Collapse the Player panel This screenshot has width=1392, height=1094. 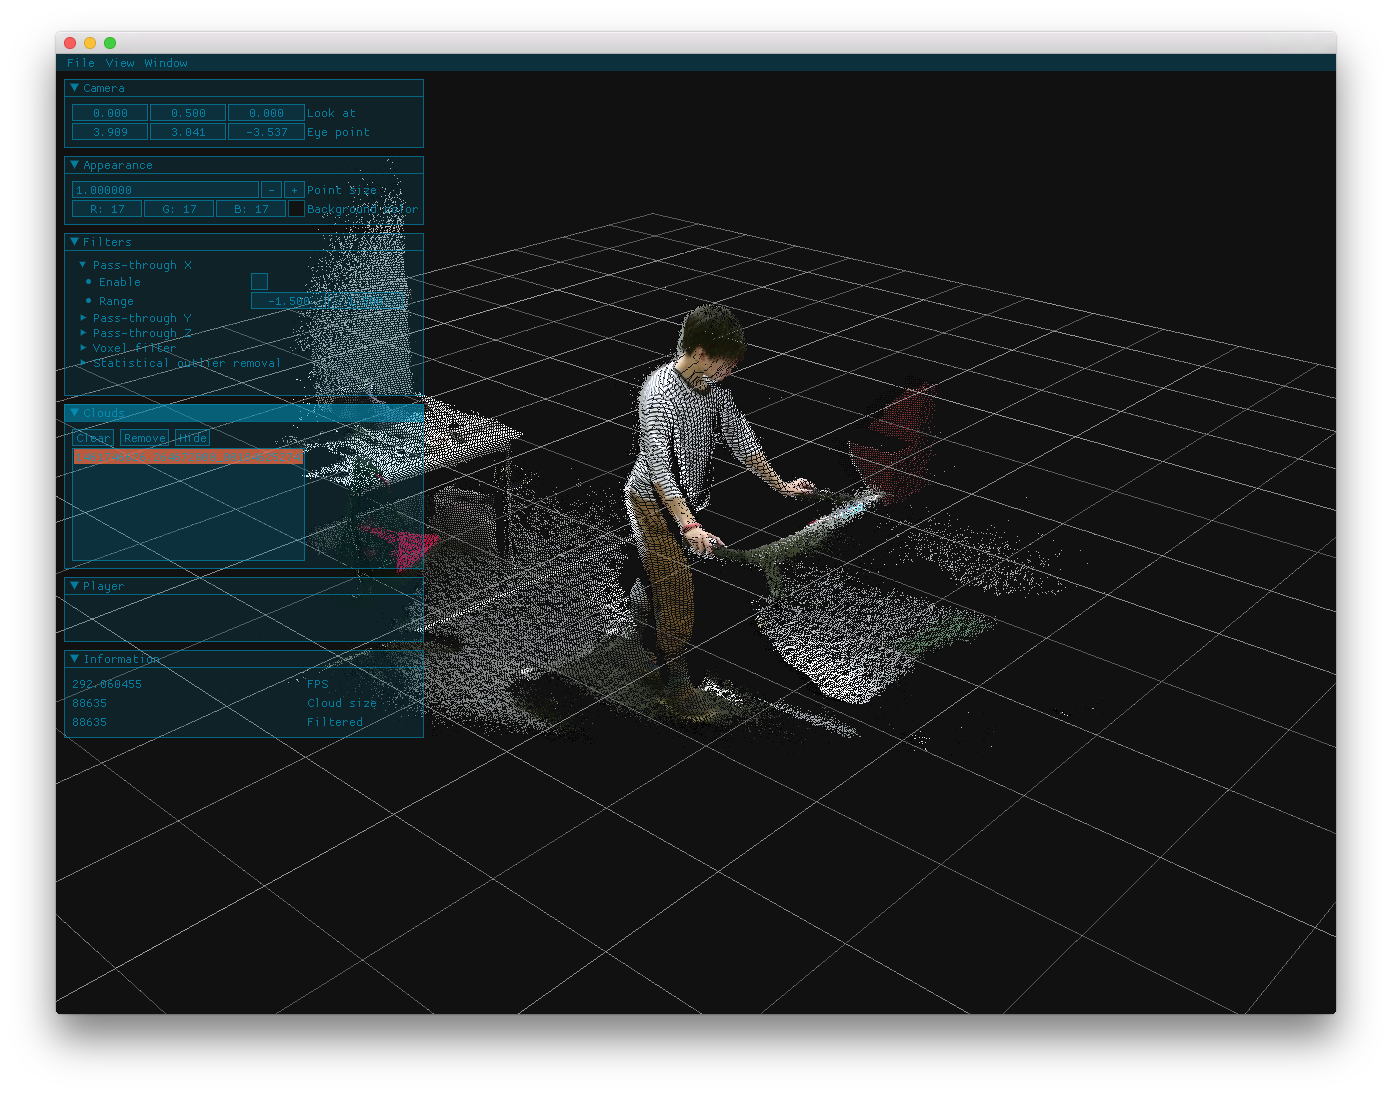(74, 586)
